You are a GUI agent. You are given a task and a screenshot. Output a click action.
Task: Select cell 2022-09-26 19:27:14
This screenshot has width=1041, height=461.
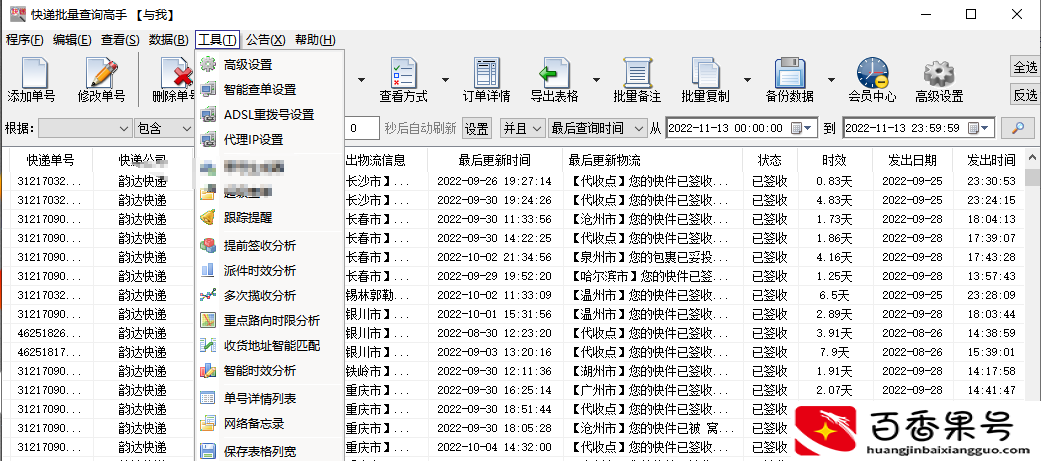click(494, 181)
